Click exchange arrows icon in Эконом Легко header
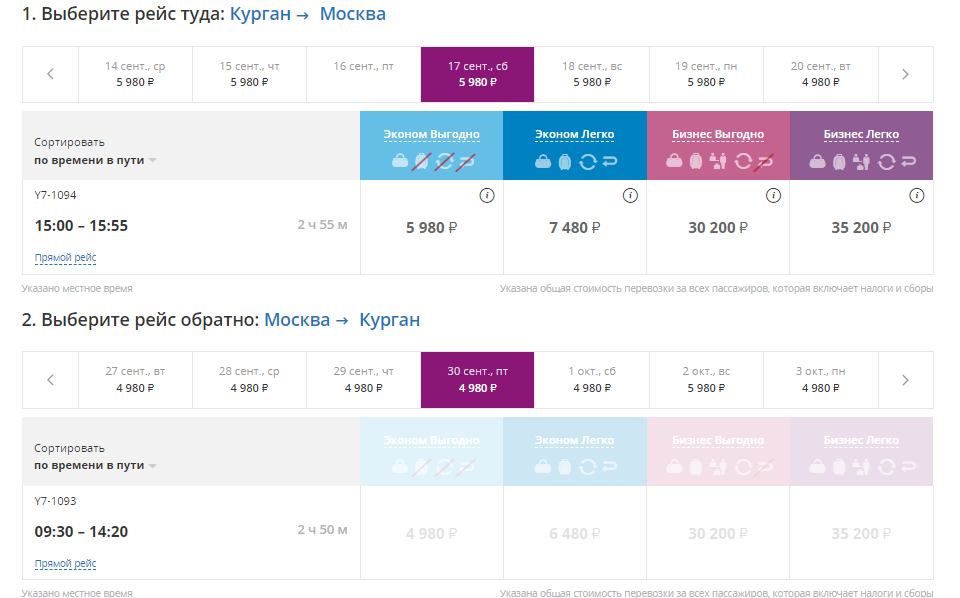The height and width of the screenshot is (598, 960). pos(587,161)
